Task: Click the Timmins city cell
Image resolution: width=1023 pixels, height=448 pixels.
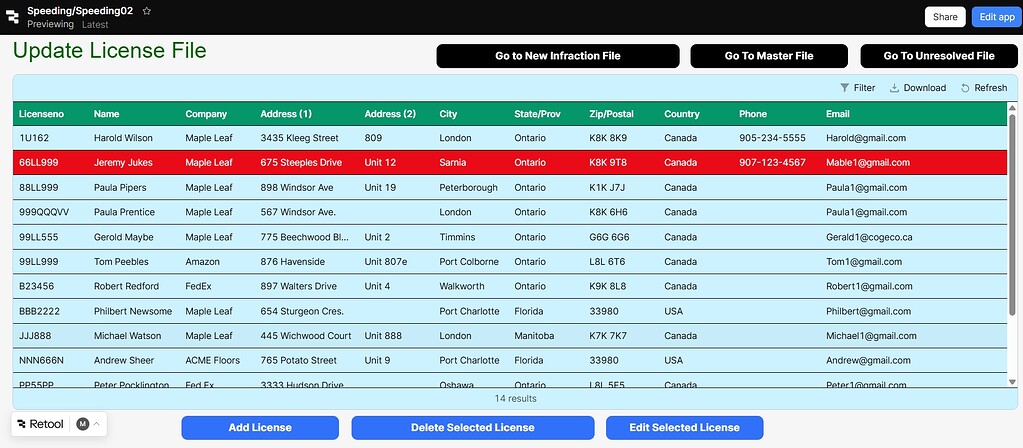Action: click(457, 237)
